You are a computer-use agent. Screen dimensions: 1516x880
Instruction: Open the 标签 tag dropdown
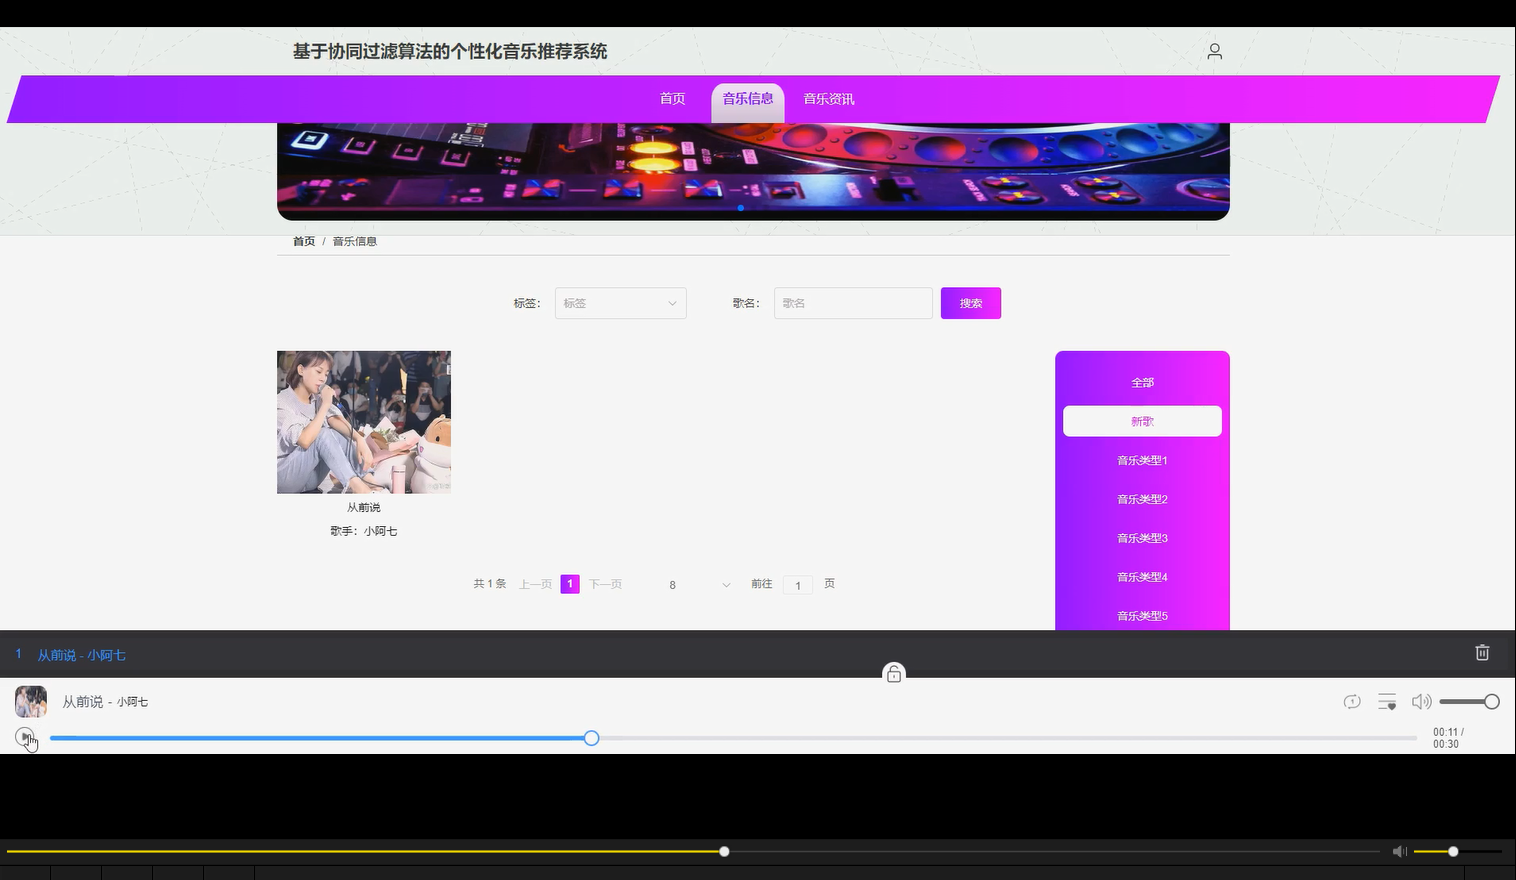620,303
